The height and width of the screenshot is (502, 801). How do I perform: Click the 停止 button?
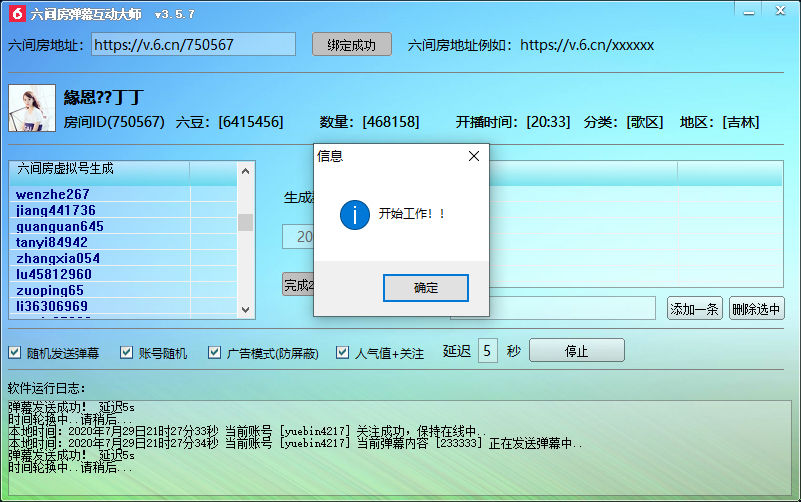(576, 351)
